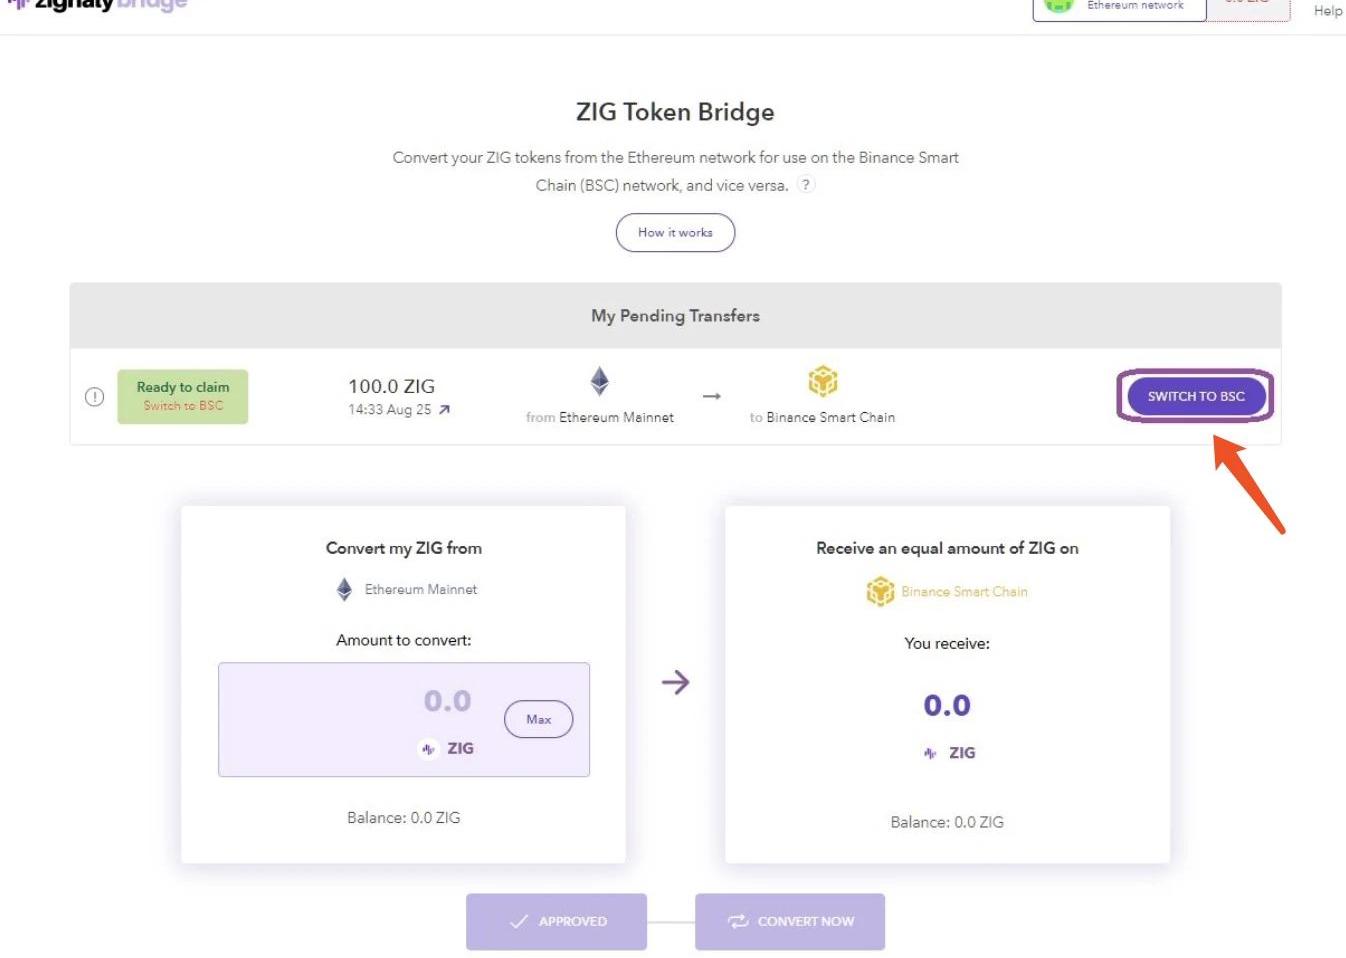Click the APPROVED button
This screenshot has height=958, width=1346.
point(556,921)
